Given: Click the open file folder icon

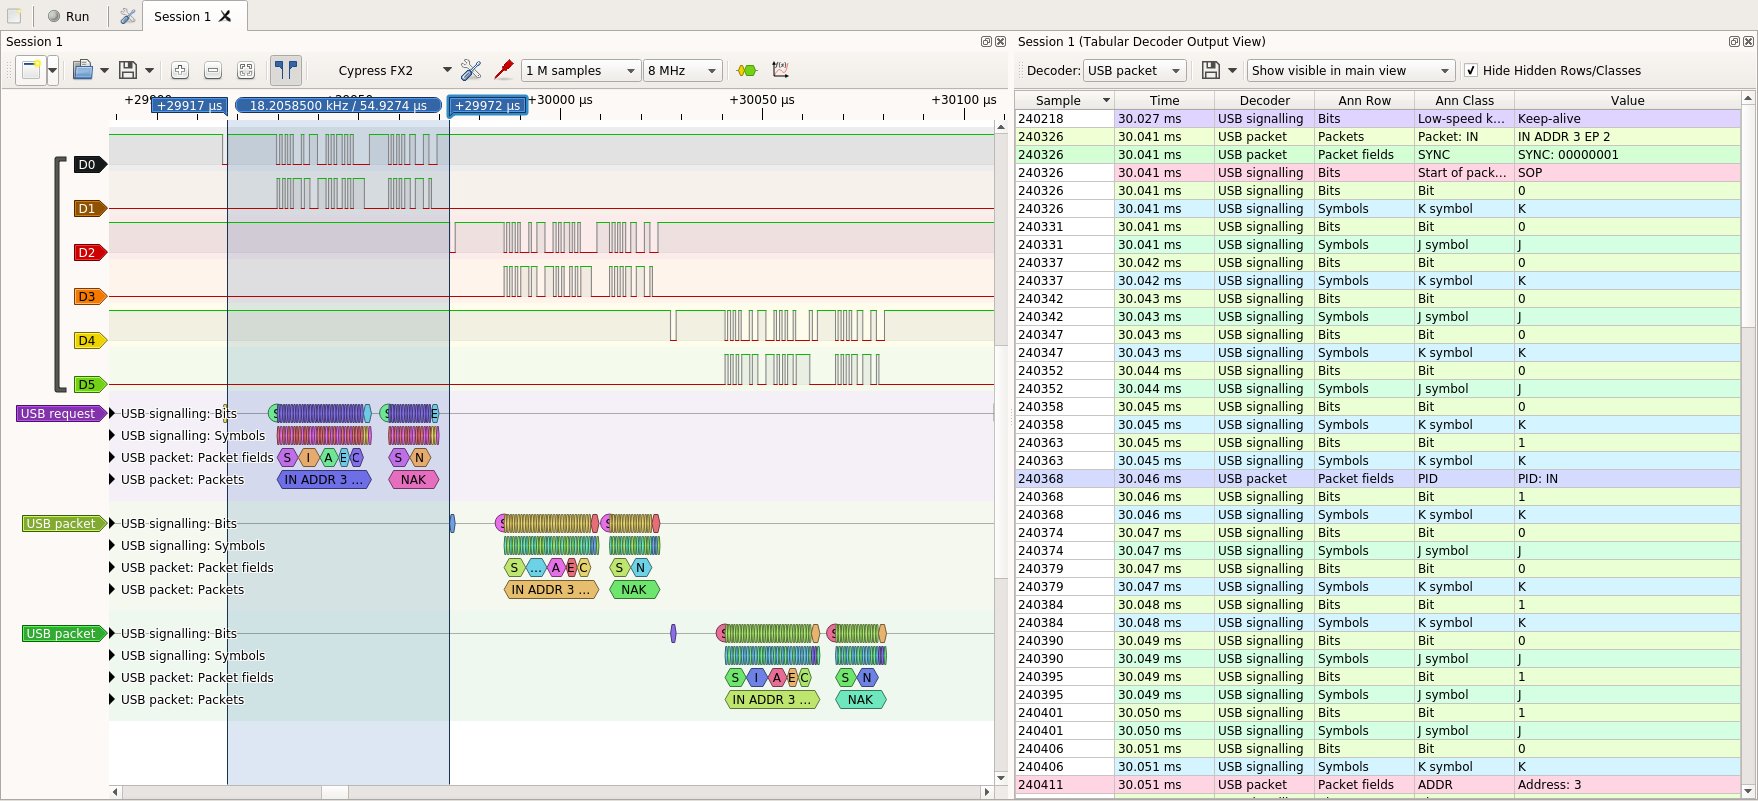Looking at the screenshot, I should tap(83, 70).
